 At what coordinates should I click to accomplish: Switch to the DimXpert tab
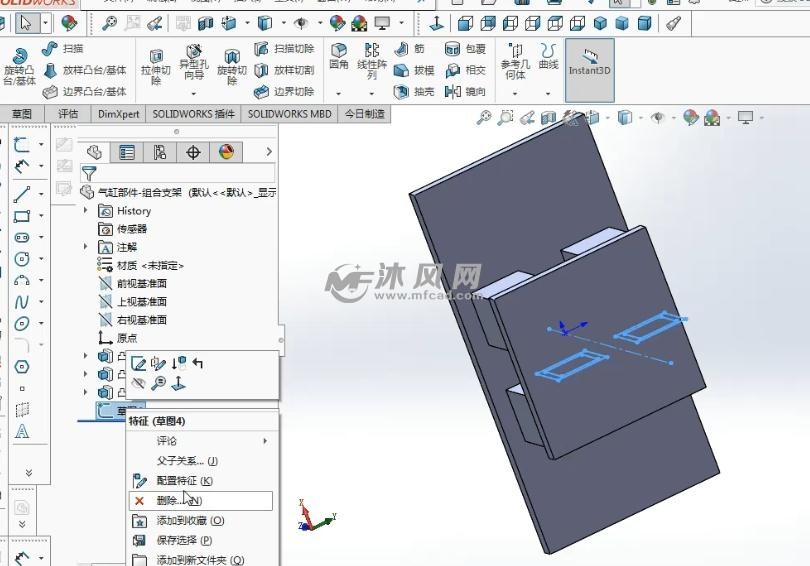[118, 114]
